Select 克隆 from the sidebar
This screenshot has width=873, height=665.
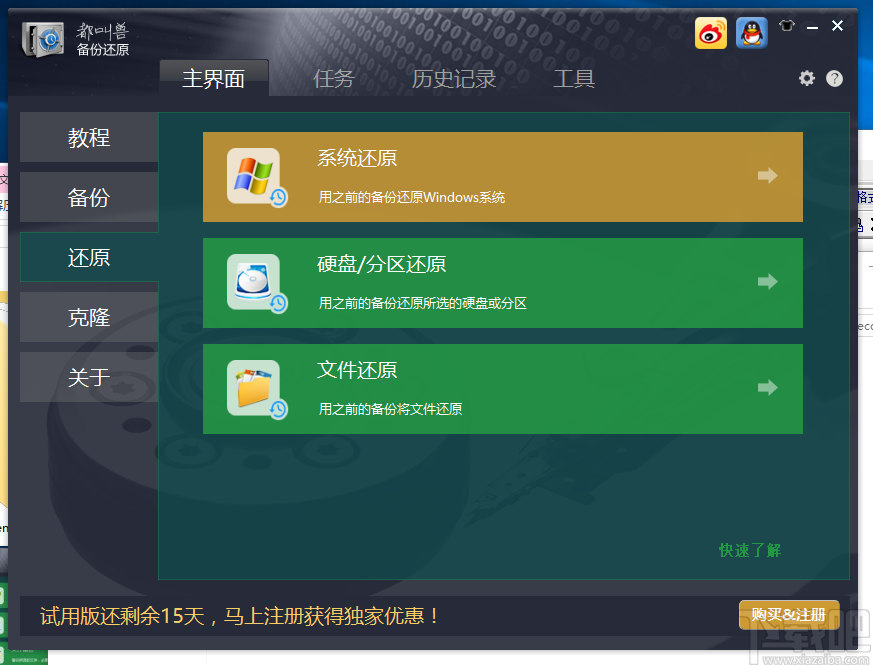coord(88,317)
